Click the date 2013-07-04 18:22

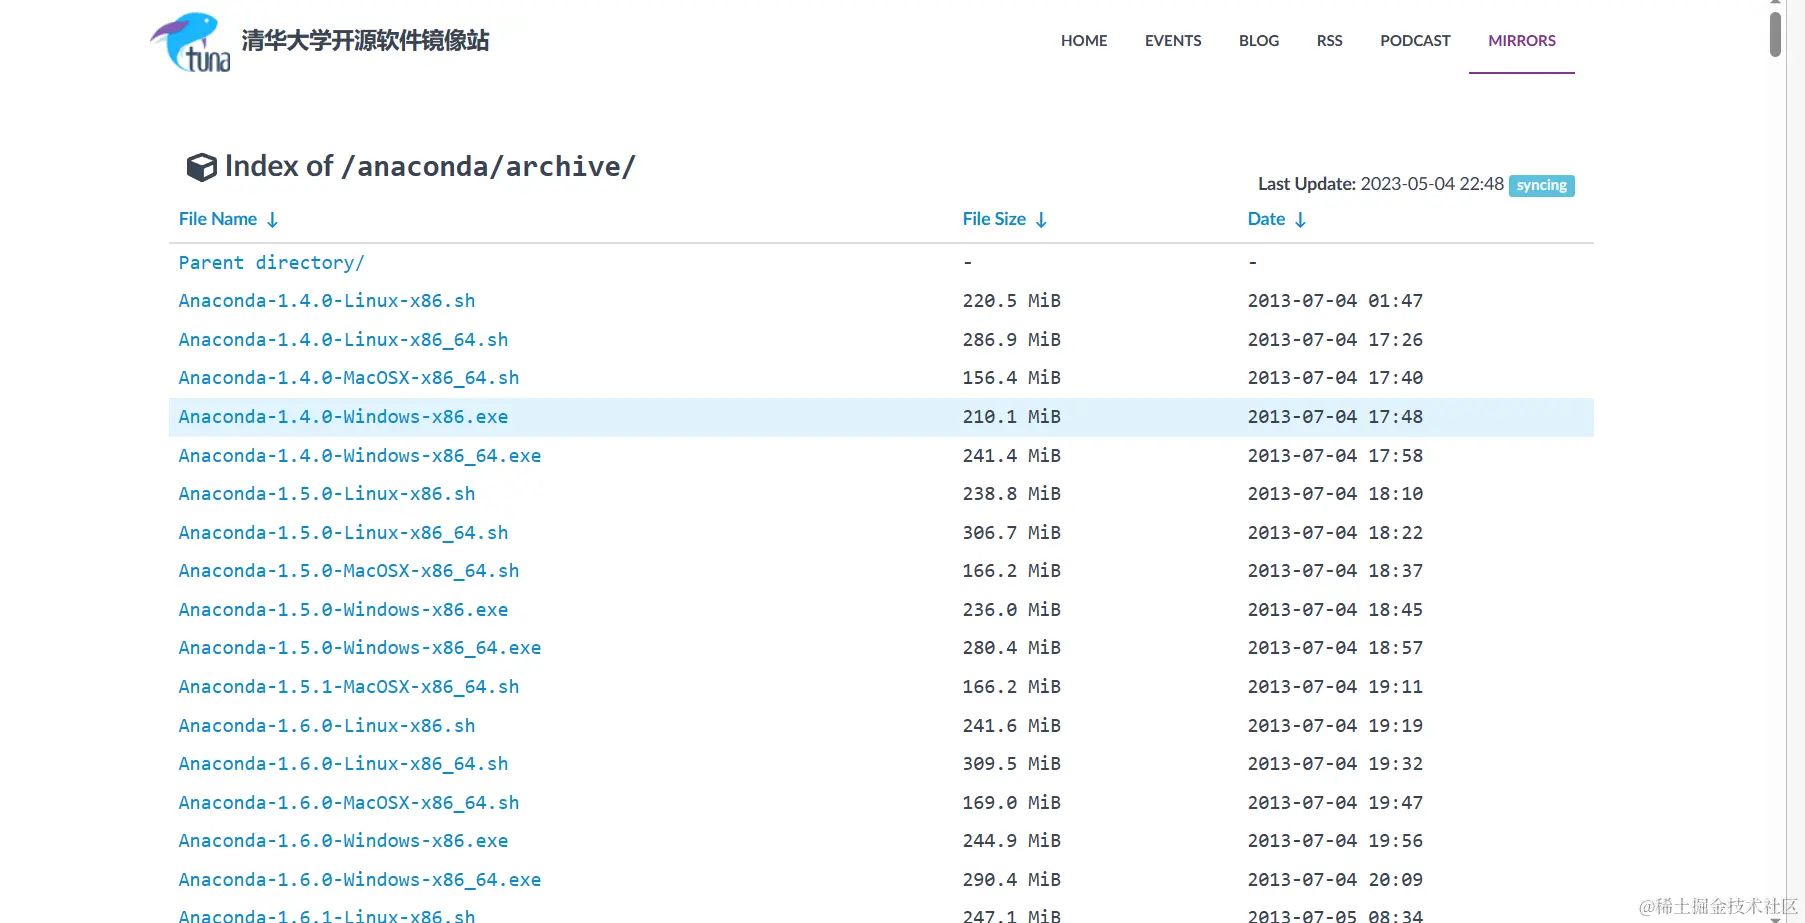coord(1335,533)
